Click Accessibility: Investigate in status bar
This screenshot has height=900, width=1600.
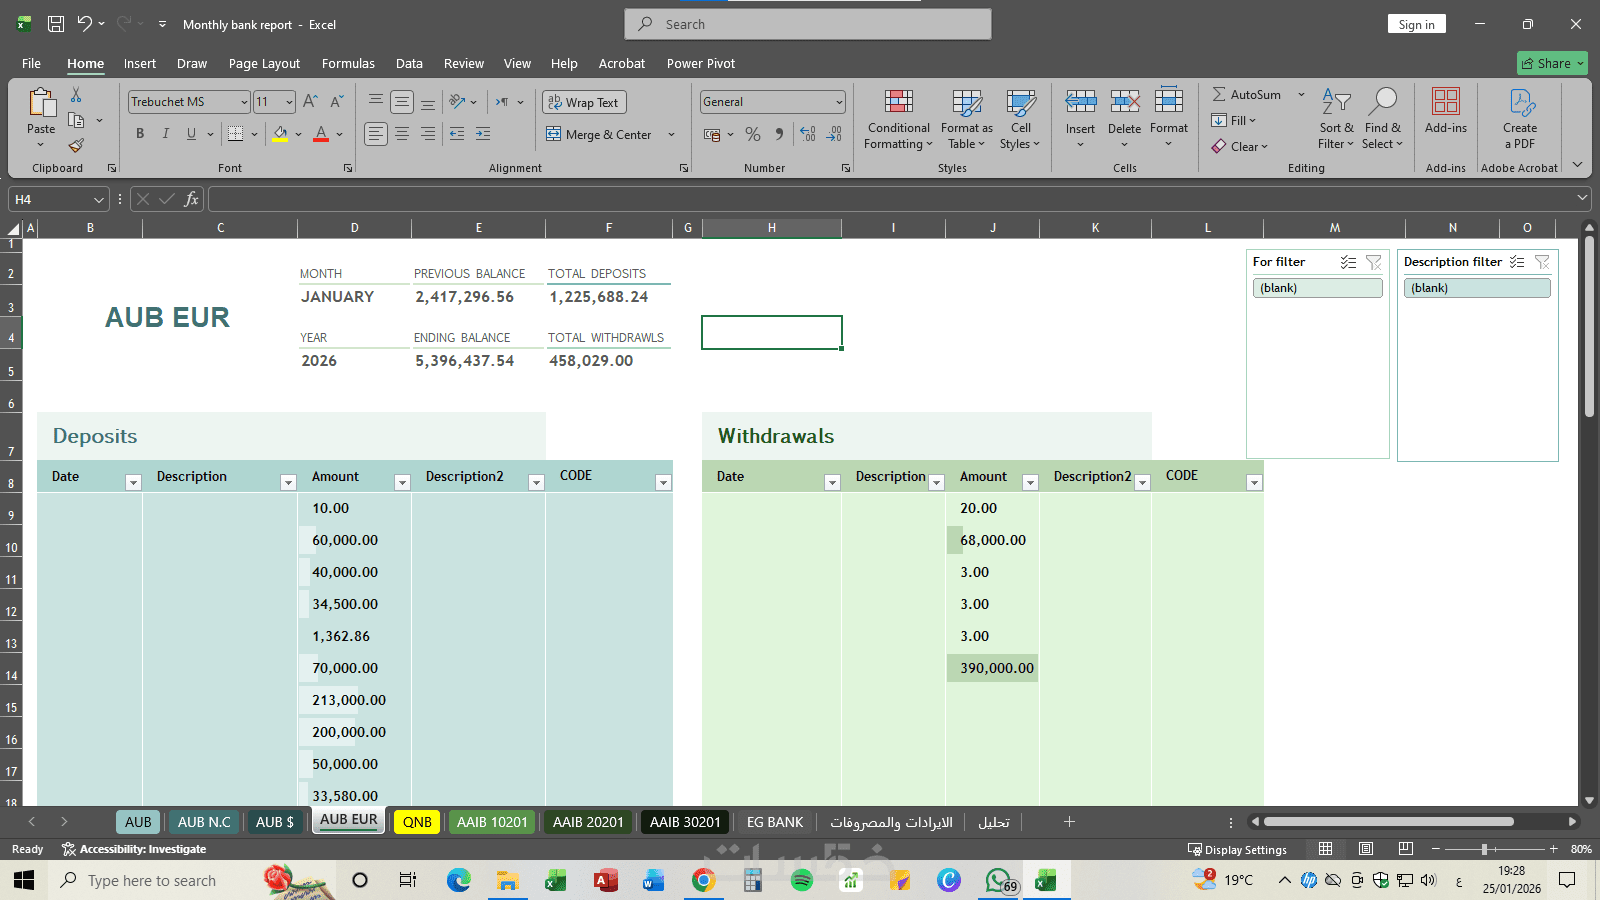coord(134,849)
